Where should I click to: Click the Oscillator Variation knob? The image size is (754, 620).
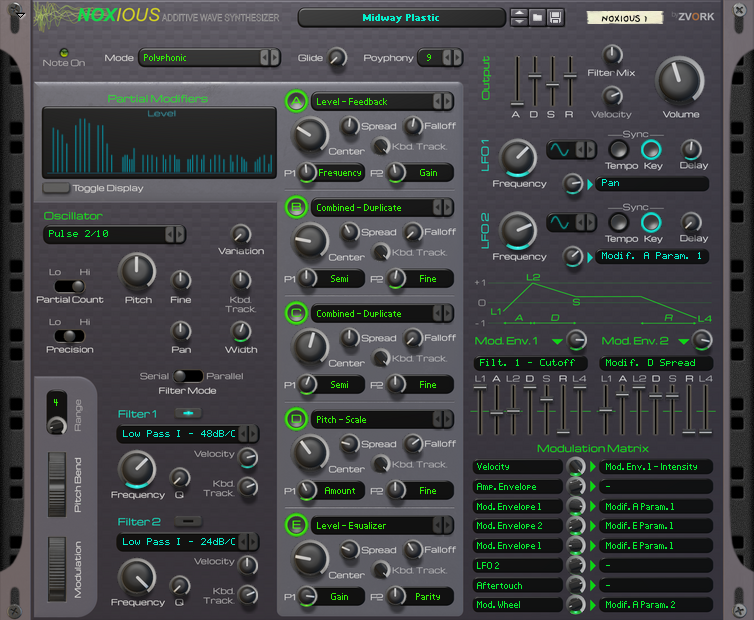pyautogui.click(x=241, y=234)
